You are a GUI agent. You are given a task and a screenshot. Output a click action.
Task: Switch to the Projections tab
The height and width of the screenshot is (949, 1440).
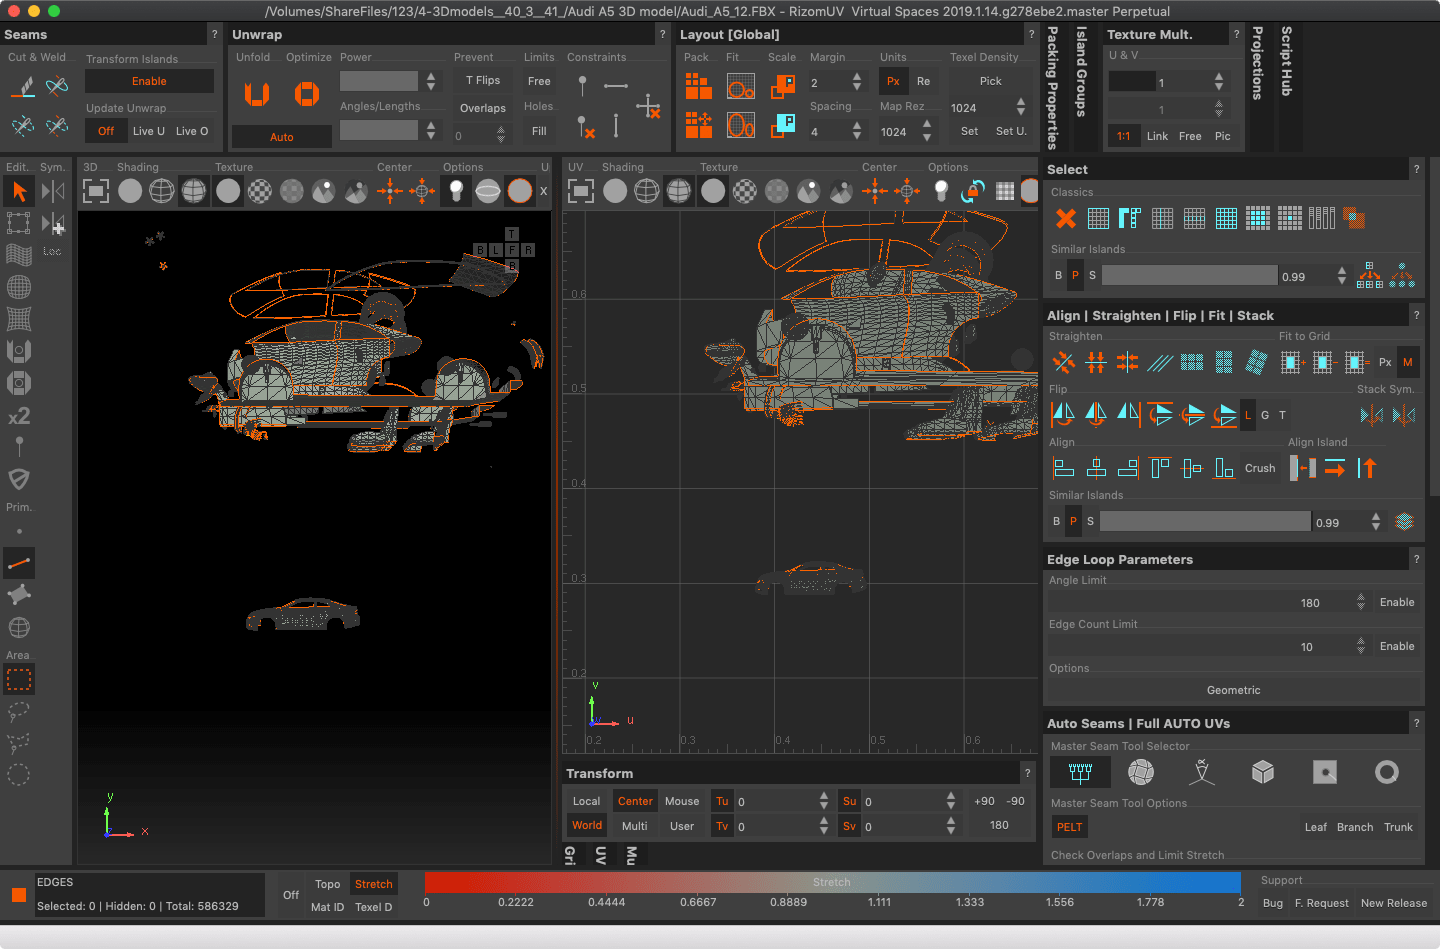click(x=1258, y=63)
